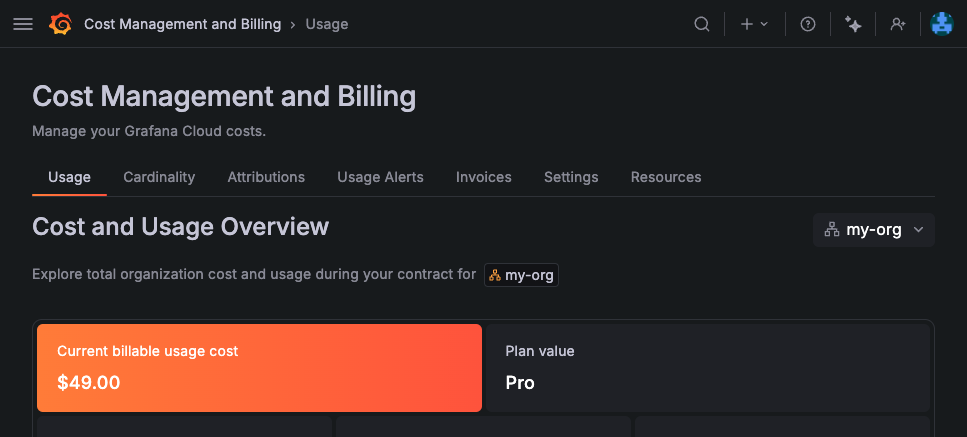
Task: Open the Attributions tab
Action: click(266, 178)
